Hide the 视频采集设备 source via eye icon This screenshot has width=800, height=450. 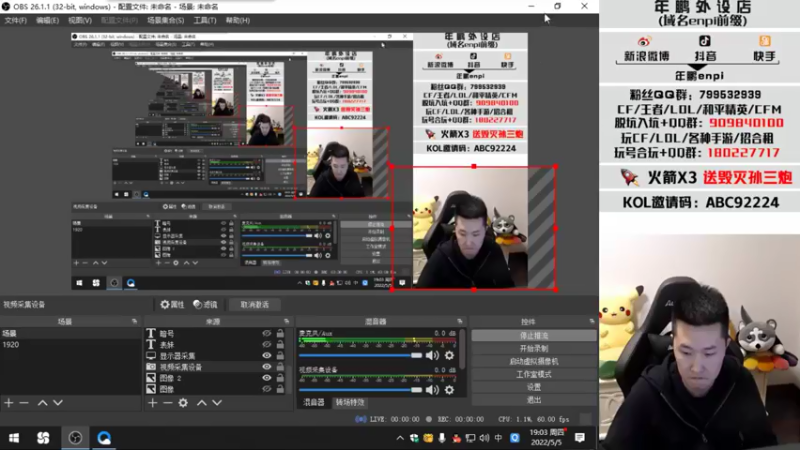click(266, 367)
